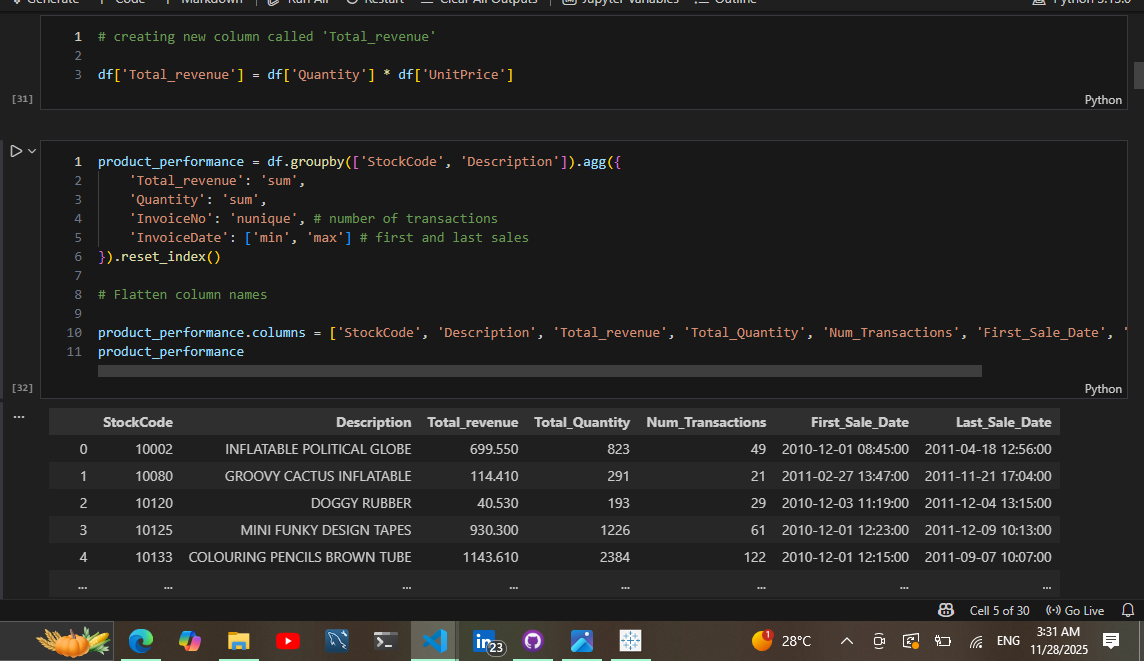Screen dimensions: 1144x661
Task: Open VS Code from the taskbar
Action: tap(434, 640)
